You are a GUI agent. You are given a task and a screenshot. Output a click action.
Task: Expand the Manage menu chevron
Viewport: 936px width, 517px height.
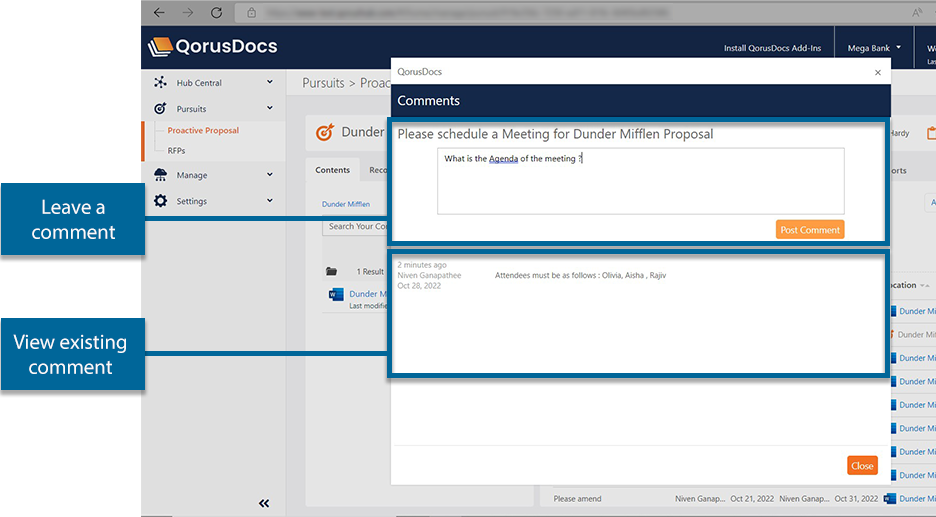(x=270, y=175)
